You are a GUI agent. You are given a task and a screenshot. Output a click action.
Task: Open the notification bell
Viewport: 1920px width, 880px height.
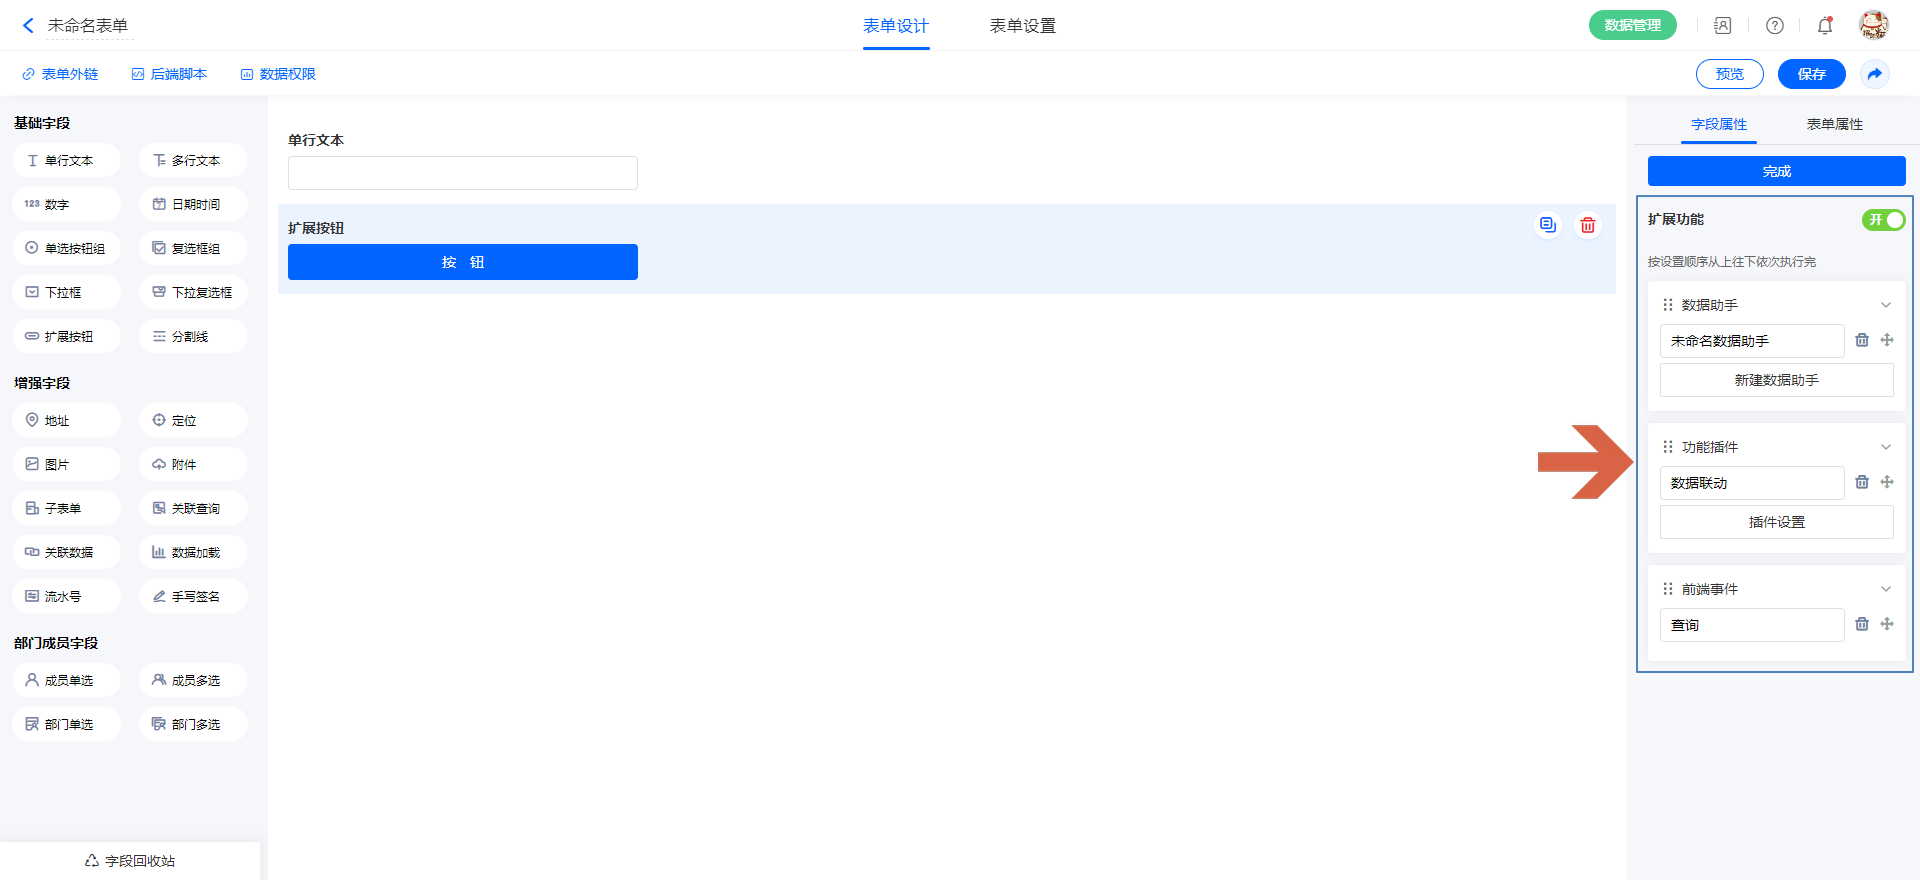point(1825,26)
